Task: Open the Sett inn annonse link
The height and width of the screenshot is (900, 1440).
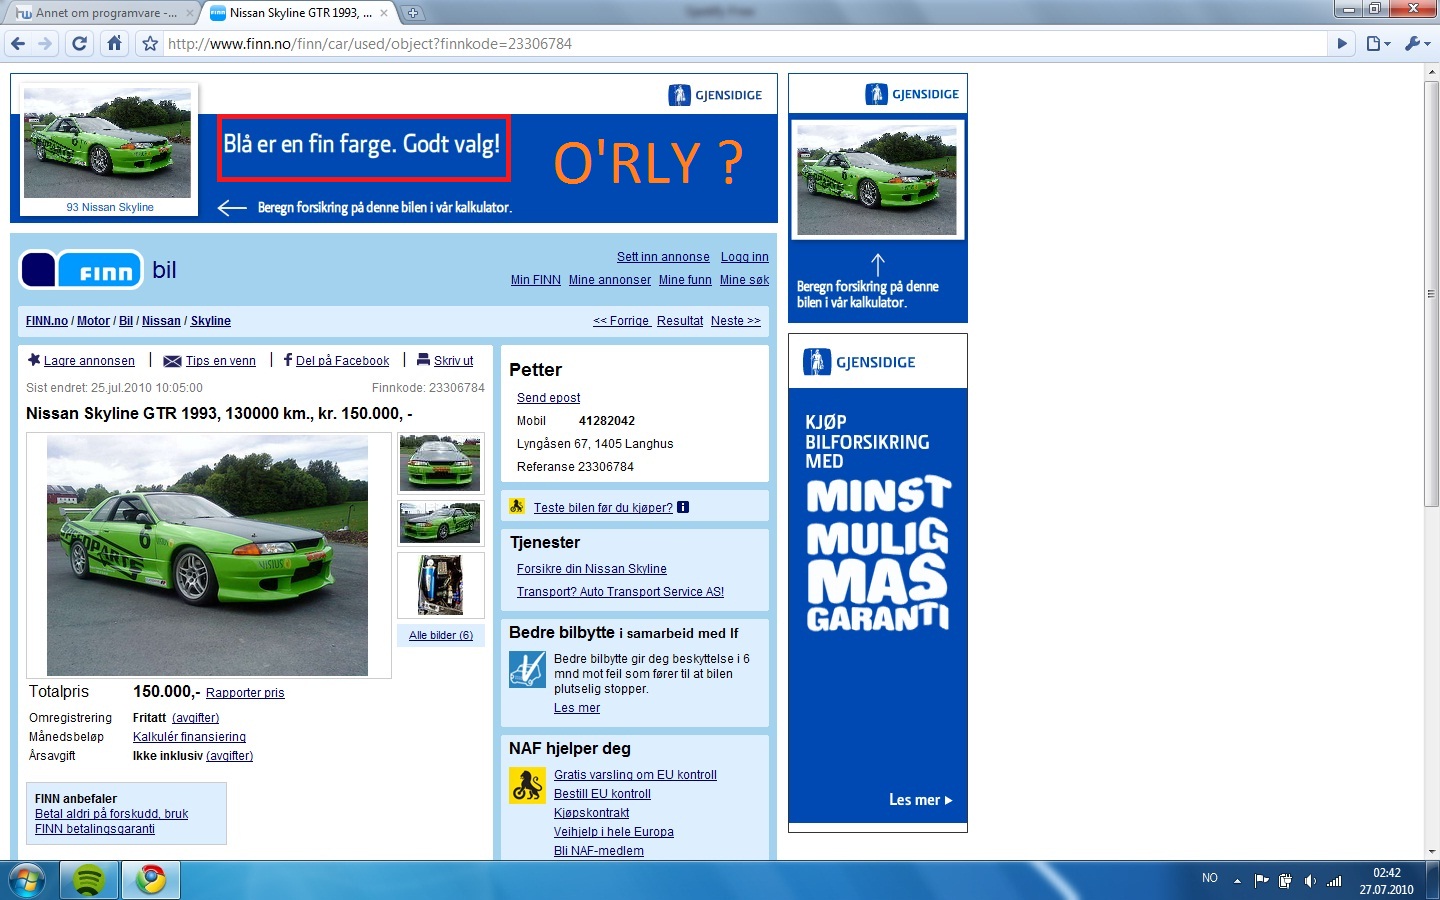Action: point(663,257)
